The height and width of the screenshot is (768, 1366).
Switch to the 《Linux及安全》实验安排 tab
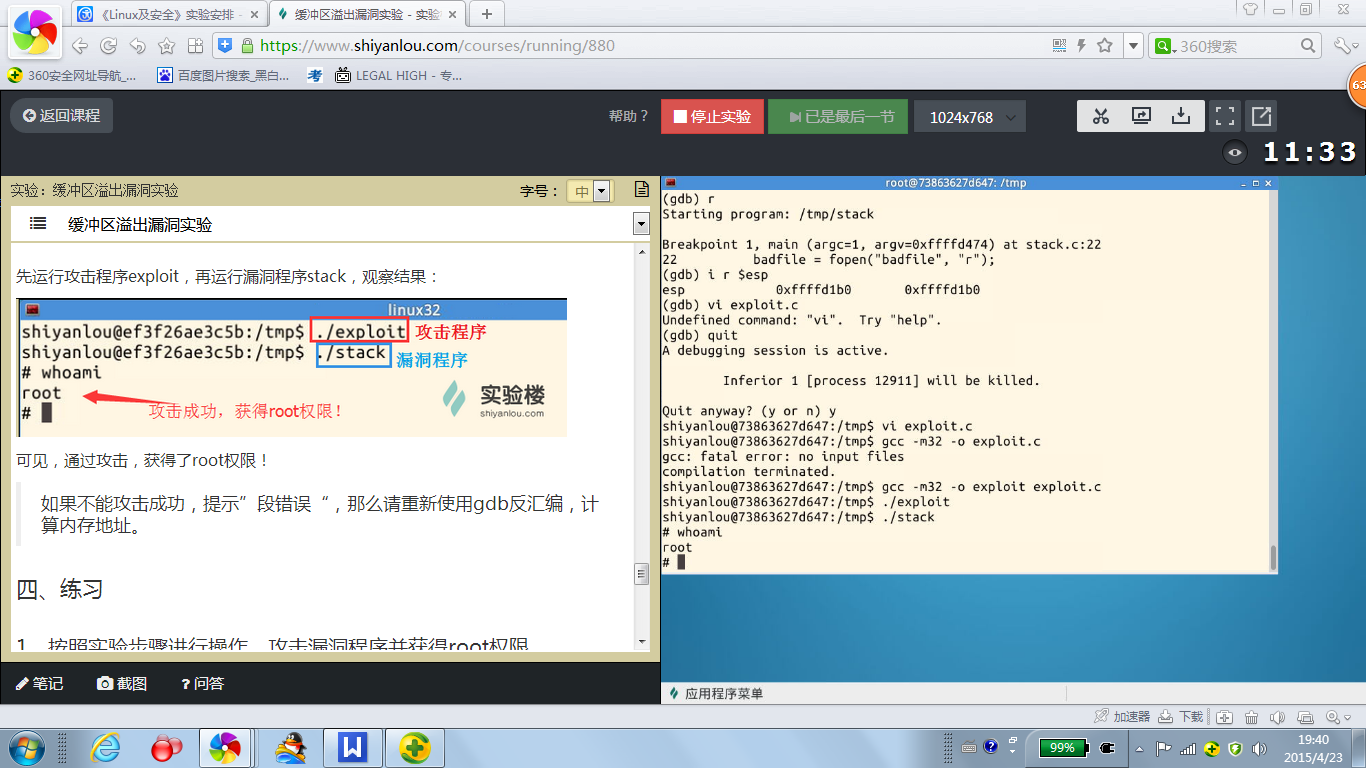point(168,14)
